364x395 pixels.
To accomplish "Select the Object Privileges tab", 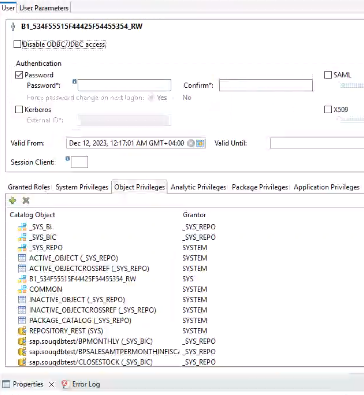I will 140,187.
